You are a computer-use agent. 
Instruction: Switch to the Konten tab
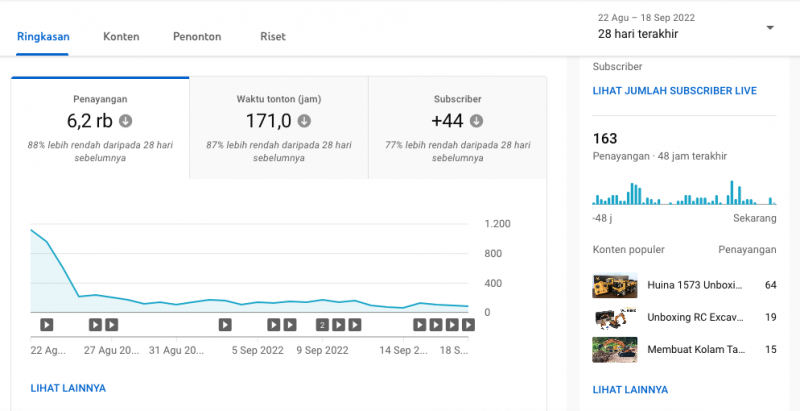121,36
